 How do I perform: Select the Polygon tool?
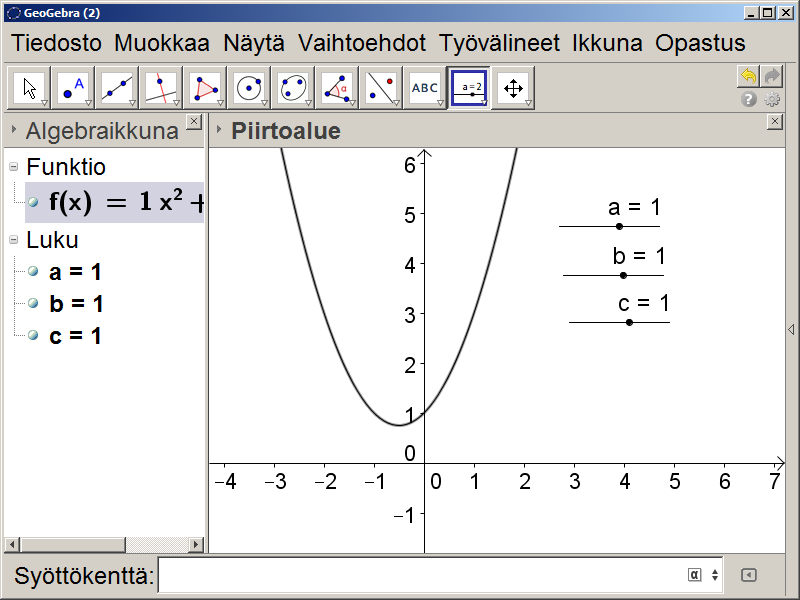205,88
